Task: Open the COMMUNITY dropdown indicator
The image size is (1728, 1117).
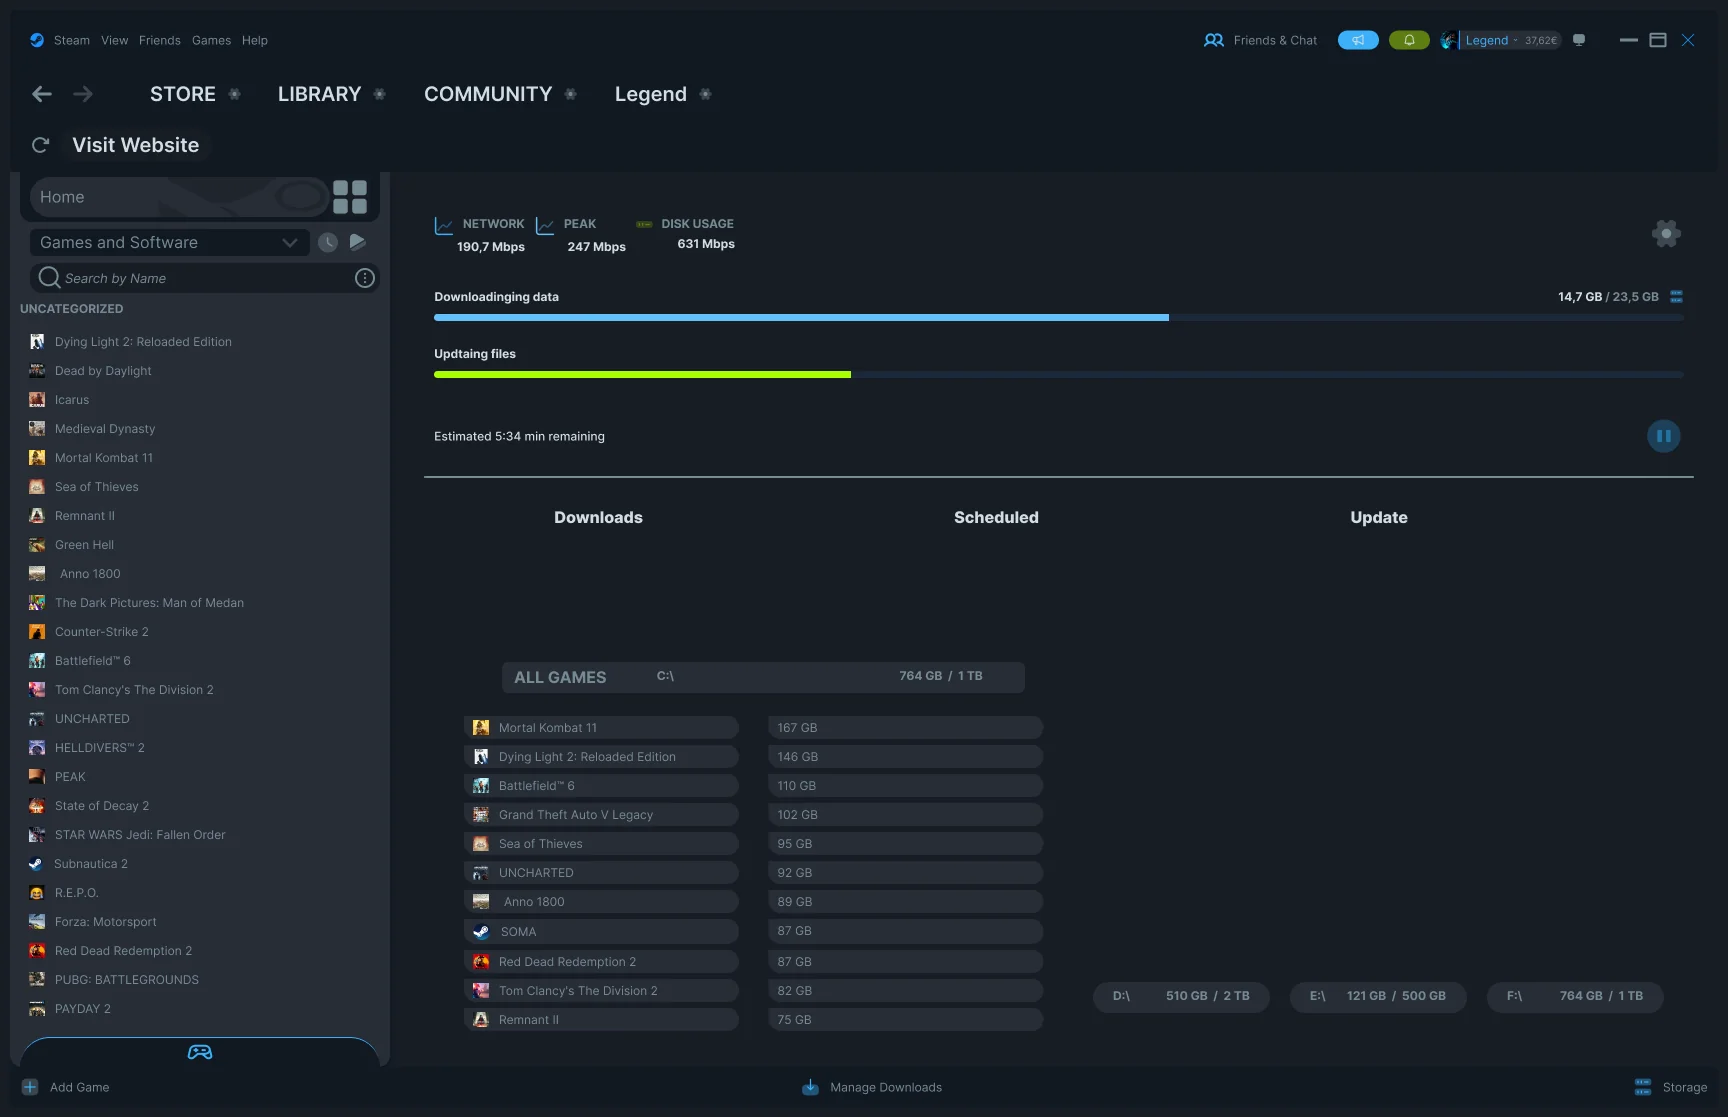Action: [571, 94]
